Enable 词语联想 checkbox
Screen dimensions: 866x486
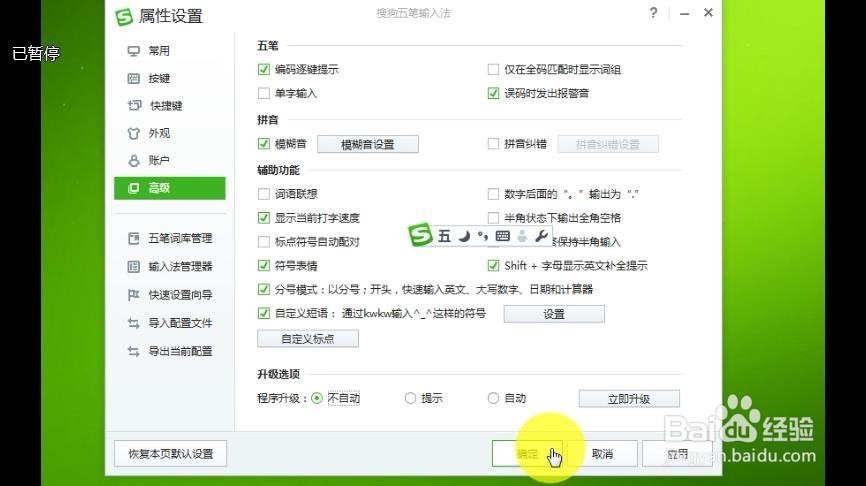pos(263,194)
